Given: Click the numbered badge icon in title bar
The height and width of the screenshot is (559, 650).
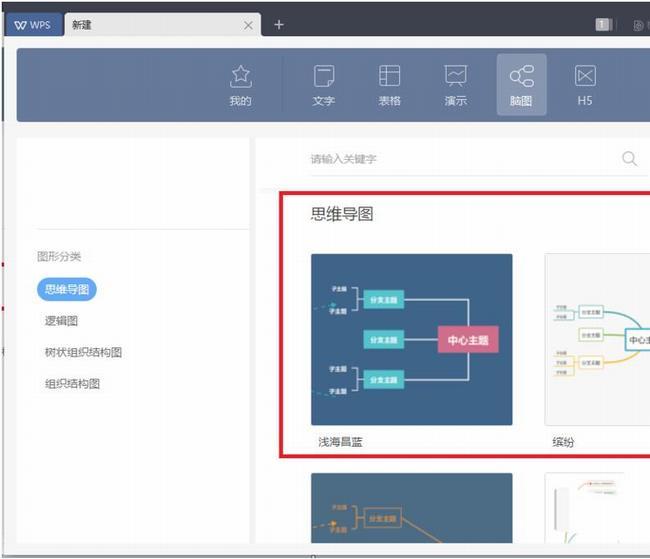Looking at the screenshot, I should point(603,25).
